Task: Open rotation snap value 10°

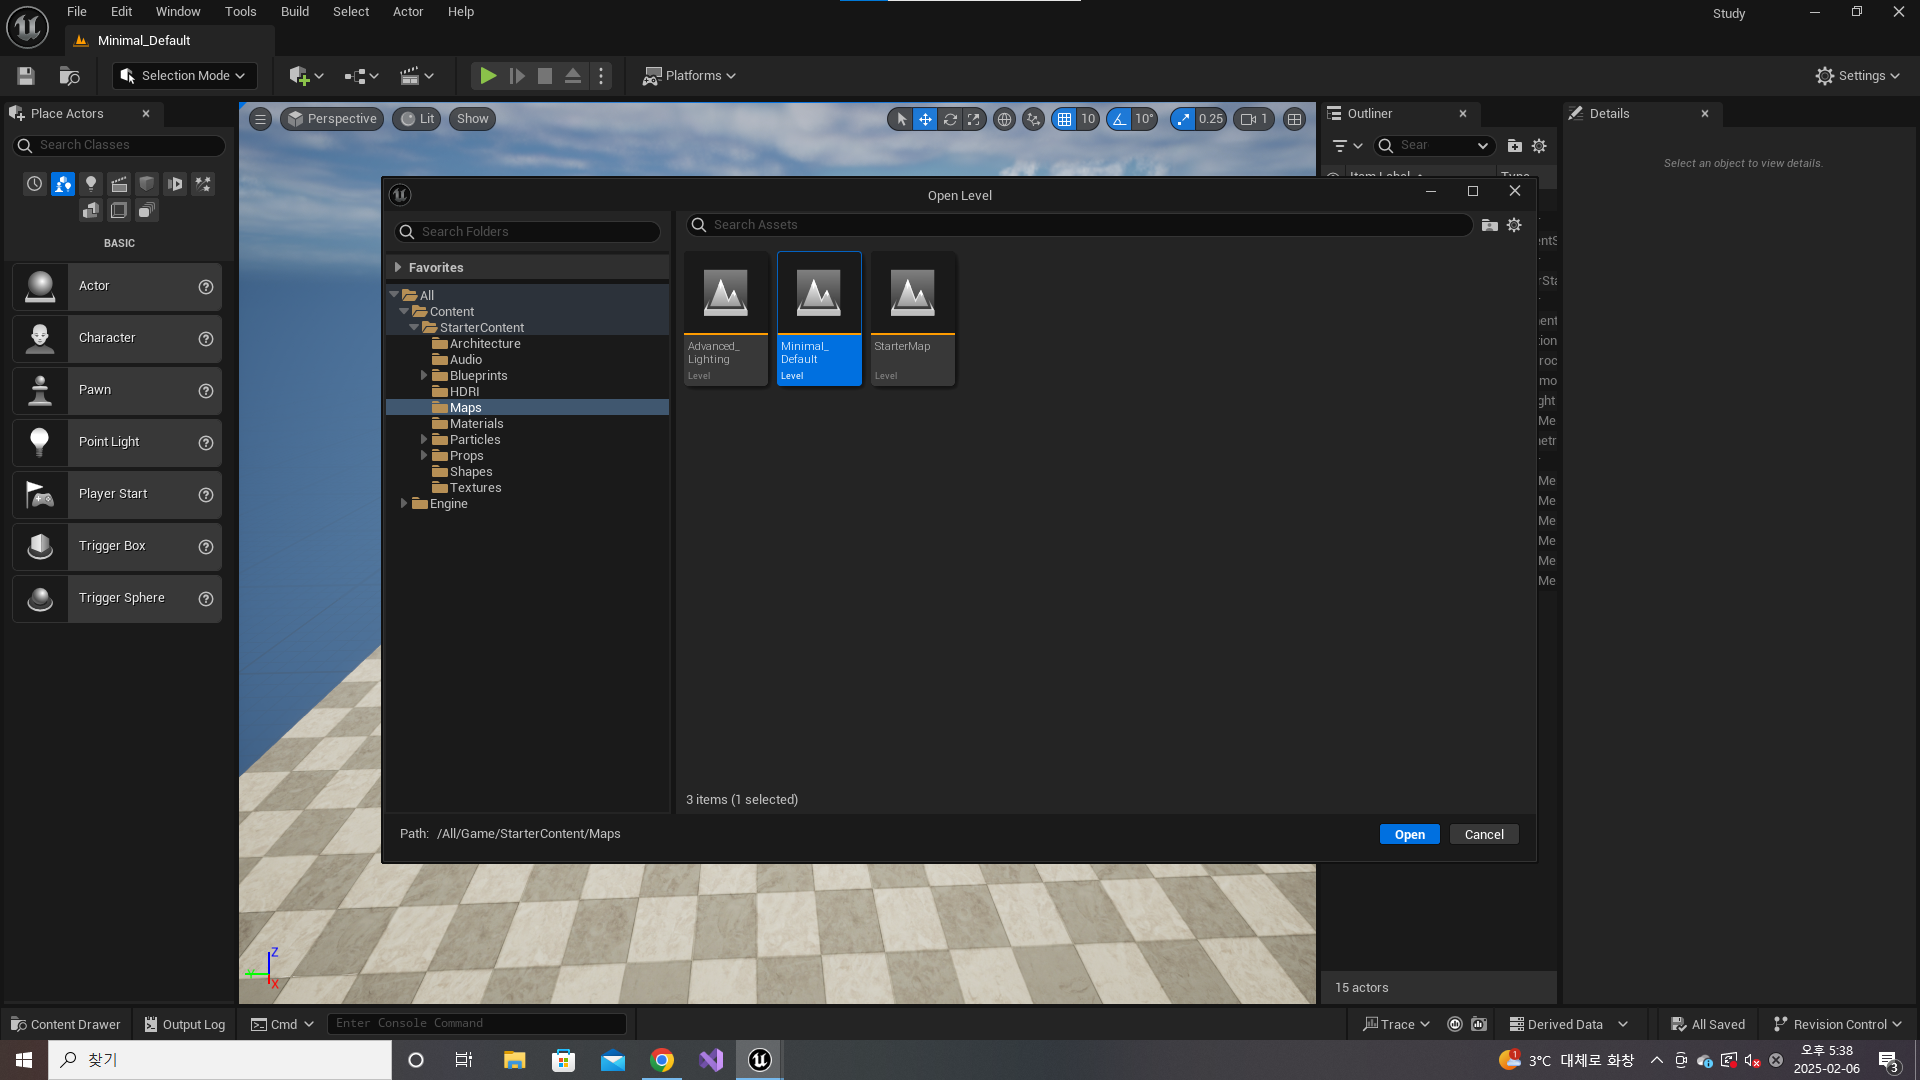Action: pyautogui.click(x=1145, y=119)
